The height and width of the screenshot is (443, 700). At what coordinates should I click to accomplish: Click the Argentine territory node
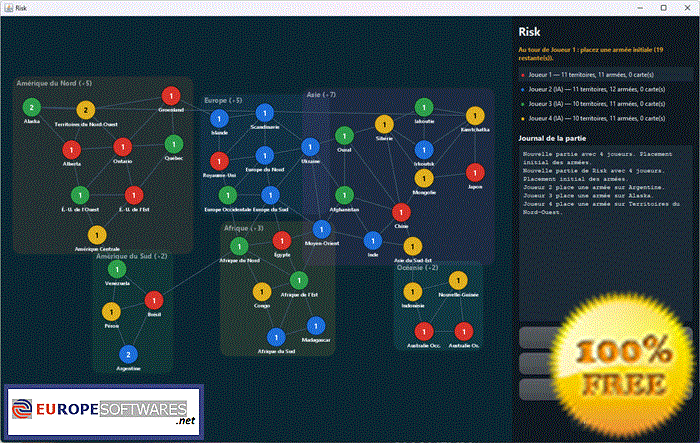pos(129,355)
